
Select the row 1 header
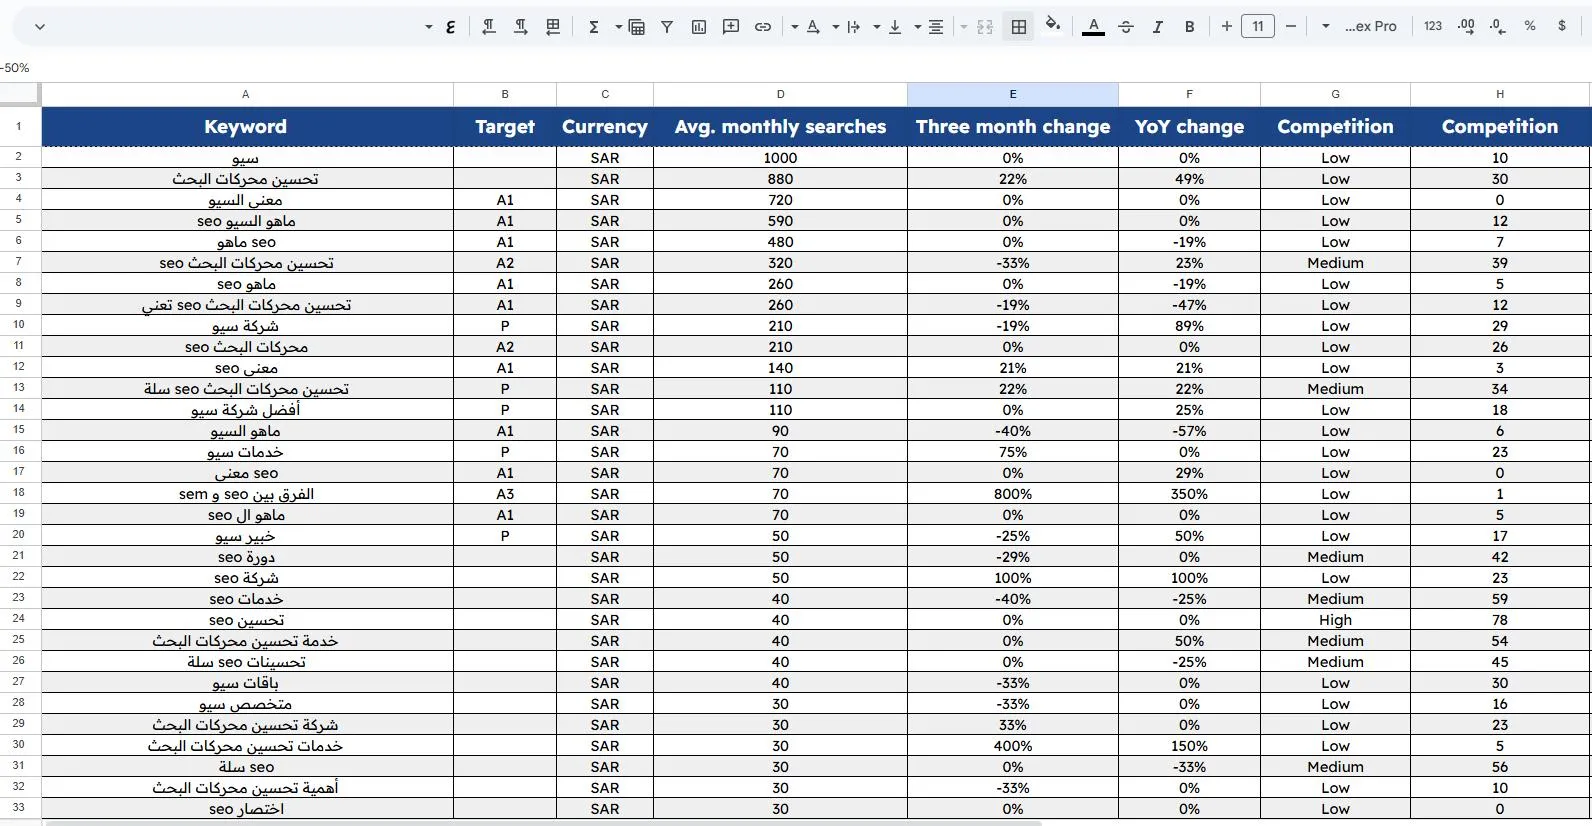[x=19, y=127]
